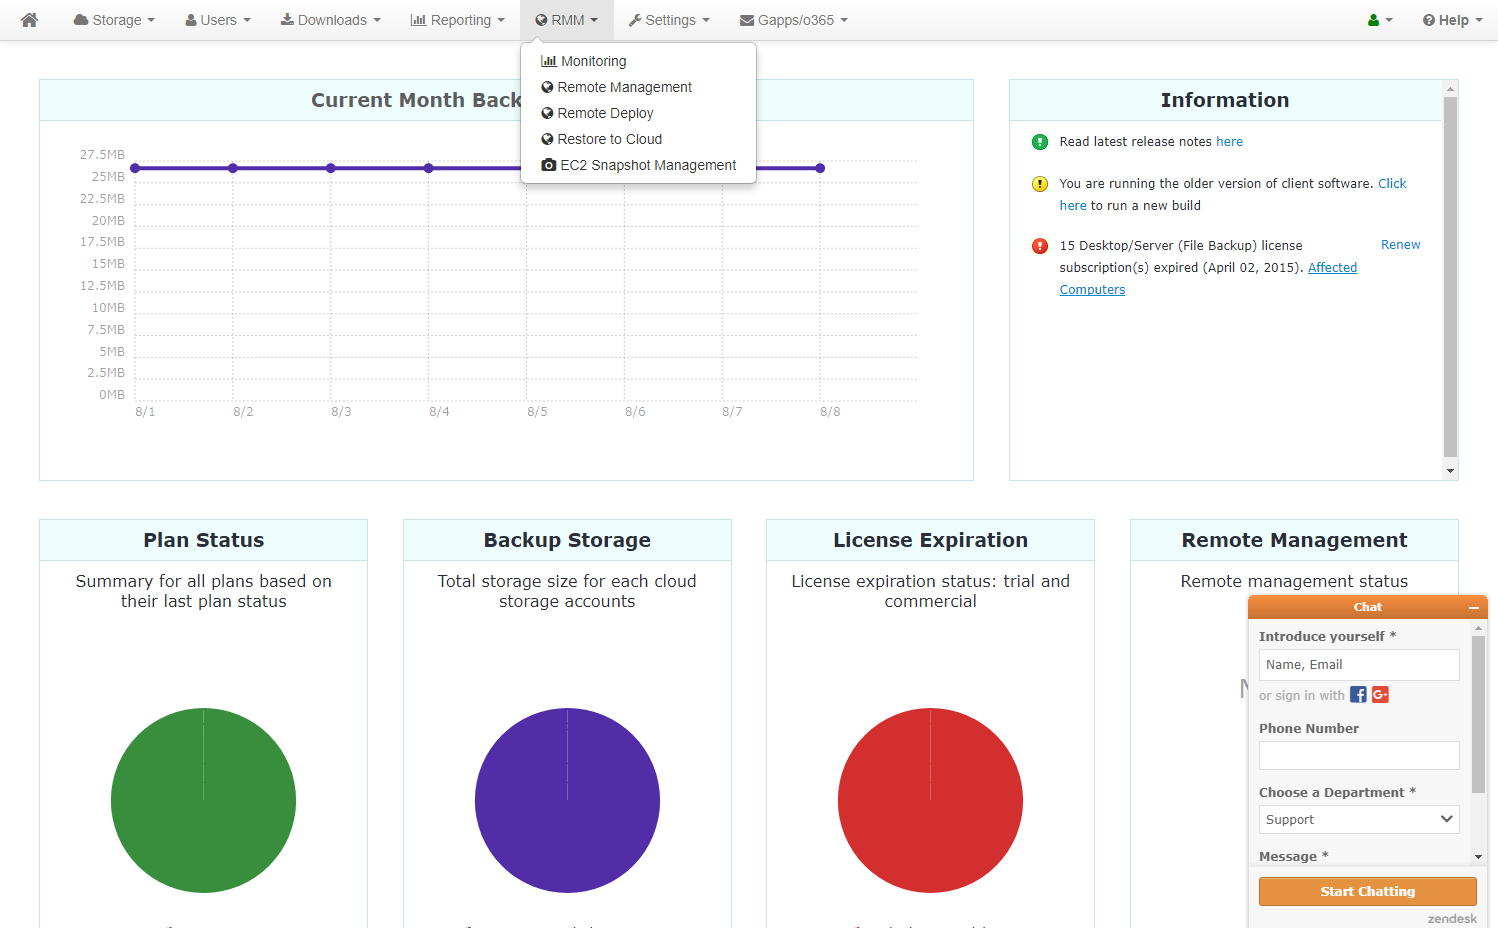Click the red expired license alert icon
The image size is (1498, 928).
[1040, 246]
